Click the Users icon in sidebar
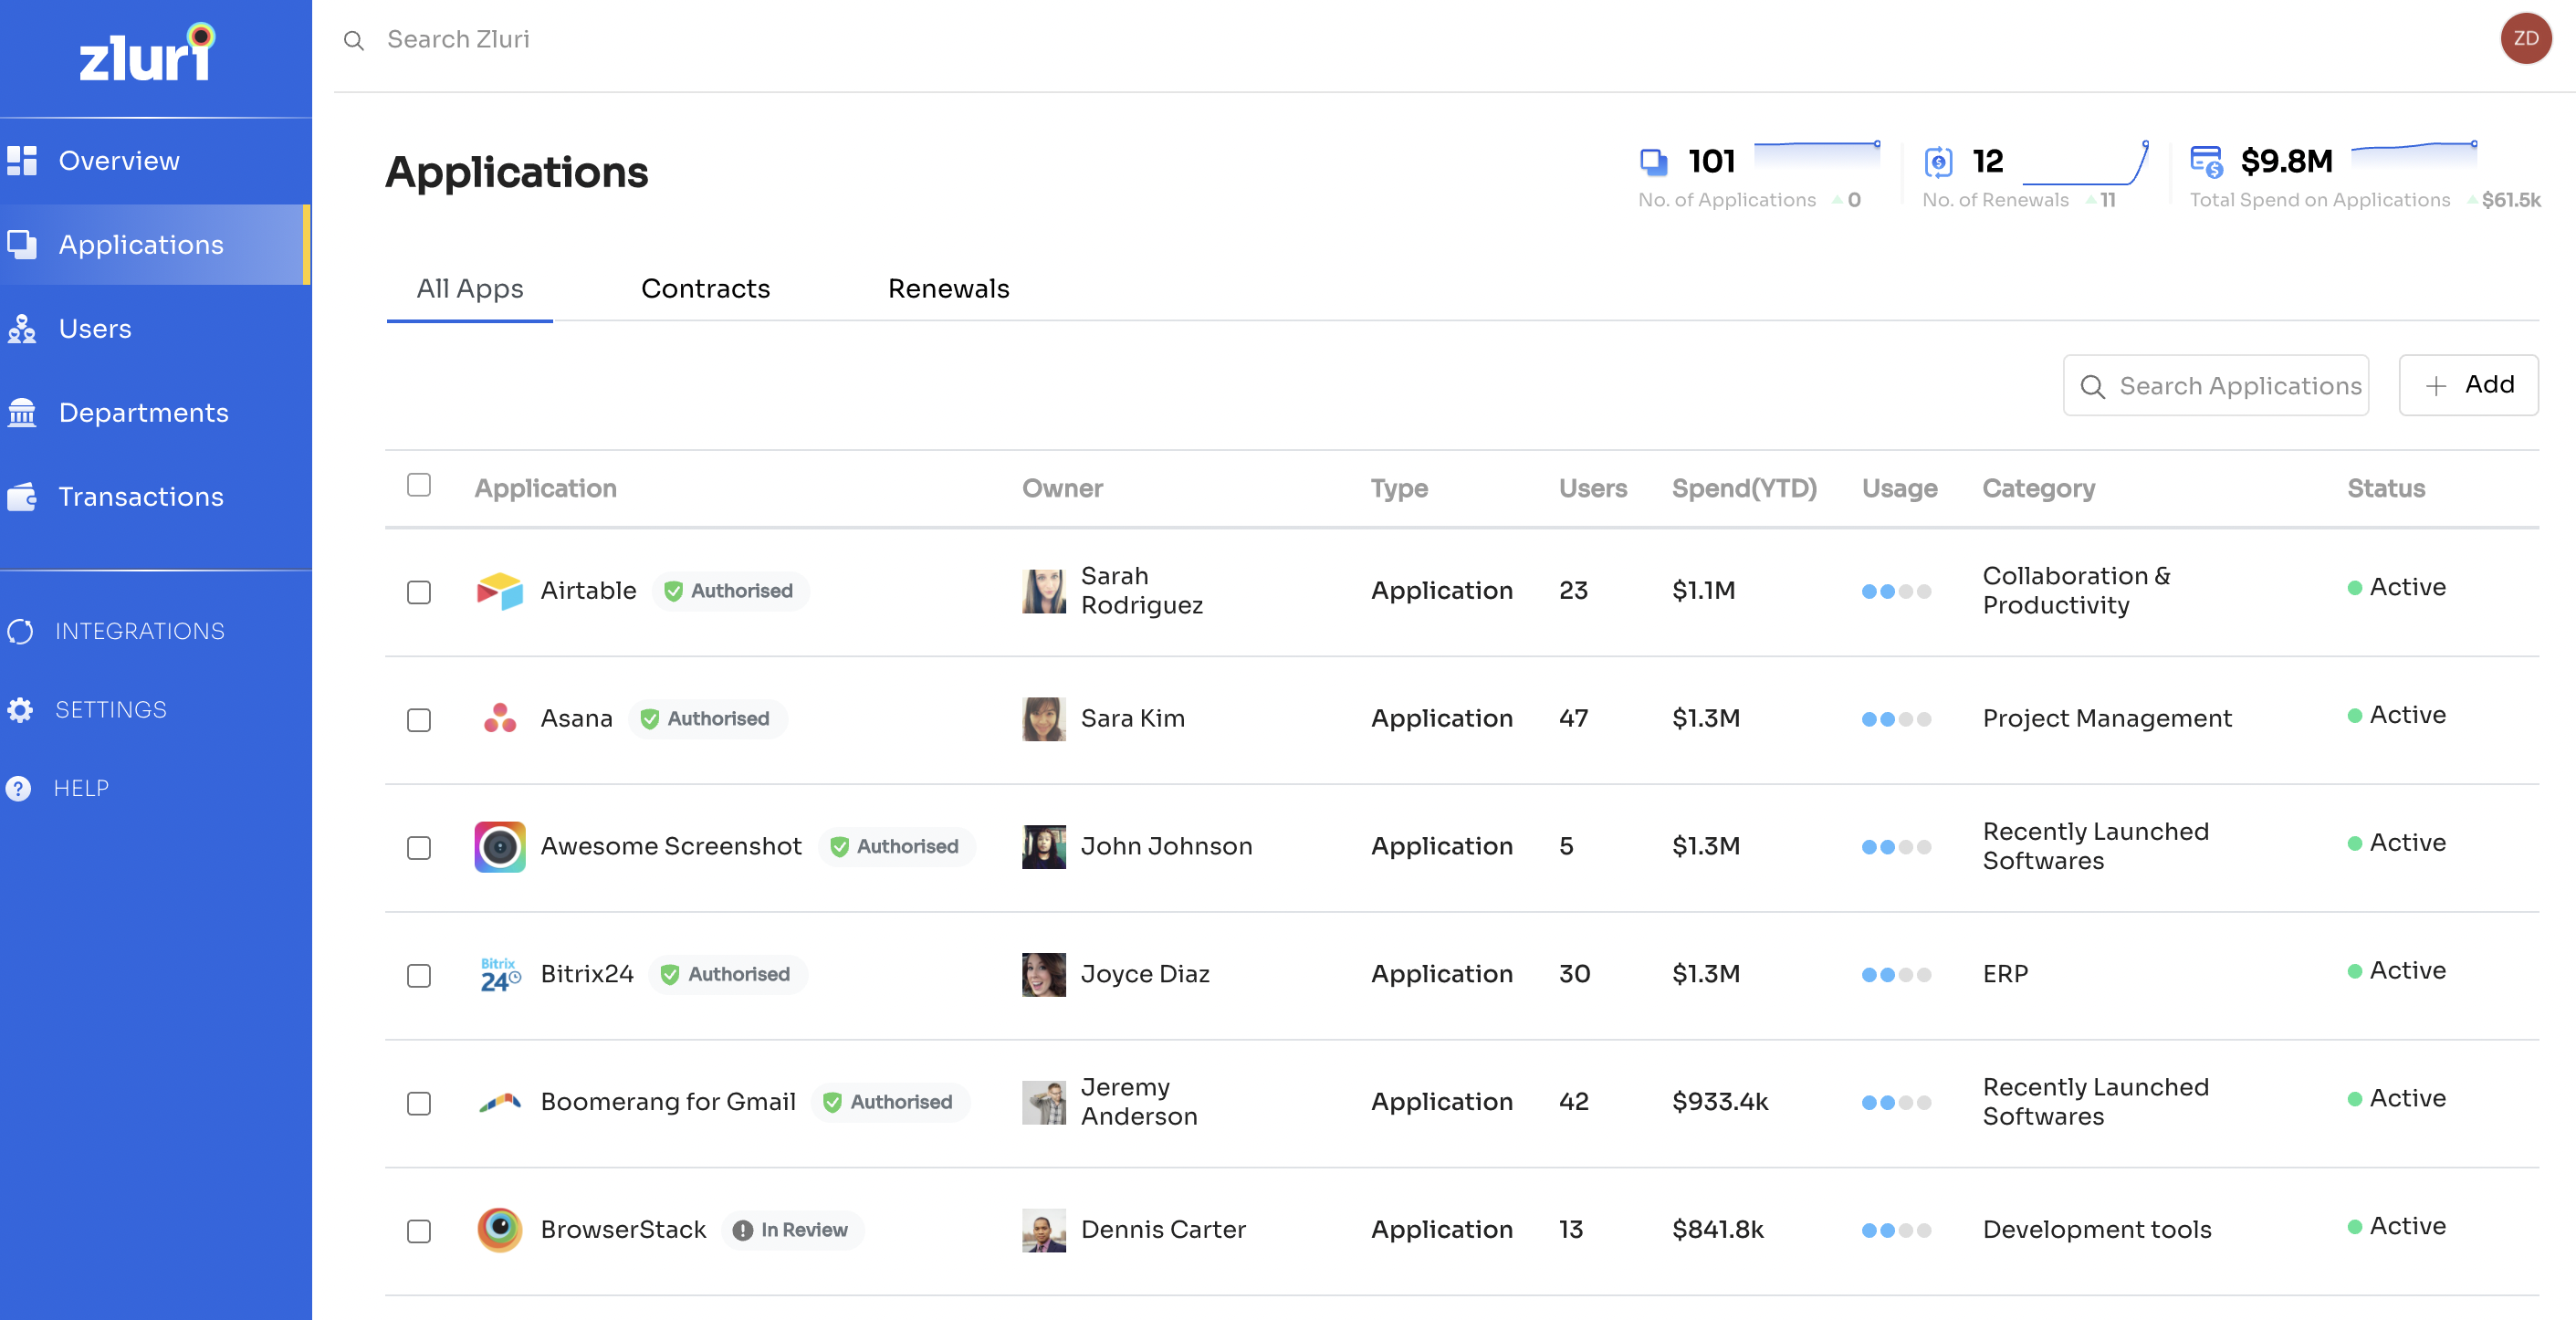 22,329
